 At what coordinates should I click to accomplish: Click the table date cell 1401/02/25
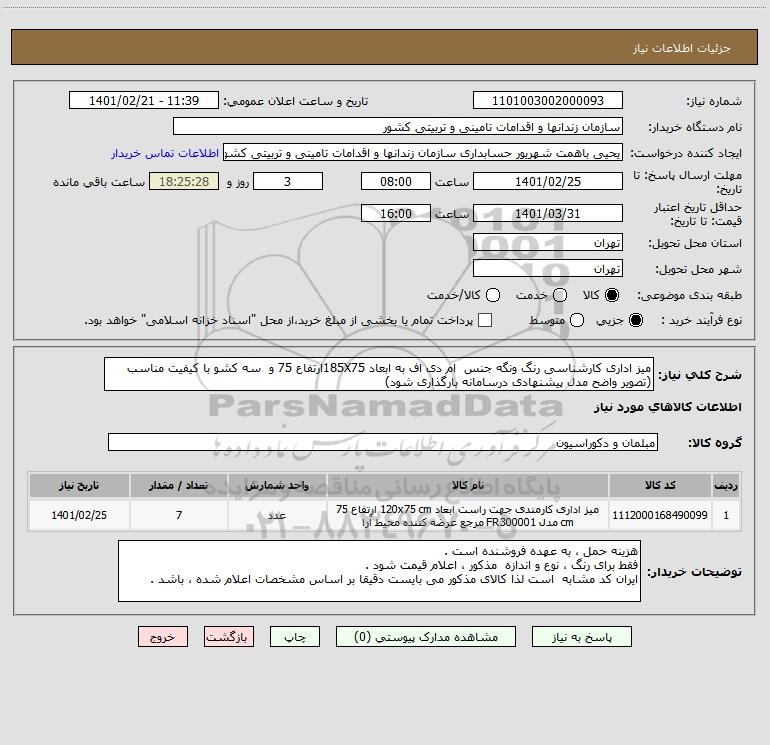click(79, 515)
